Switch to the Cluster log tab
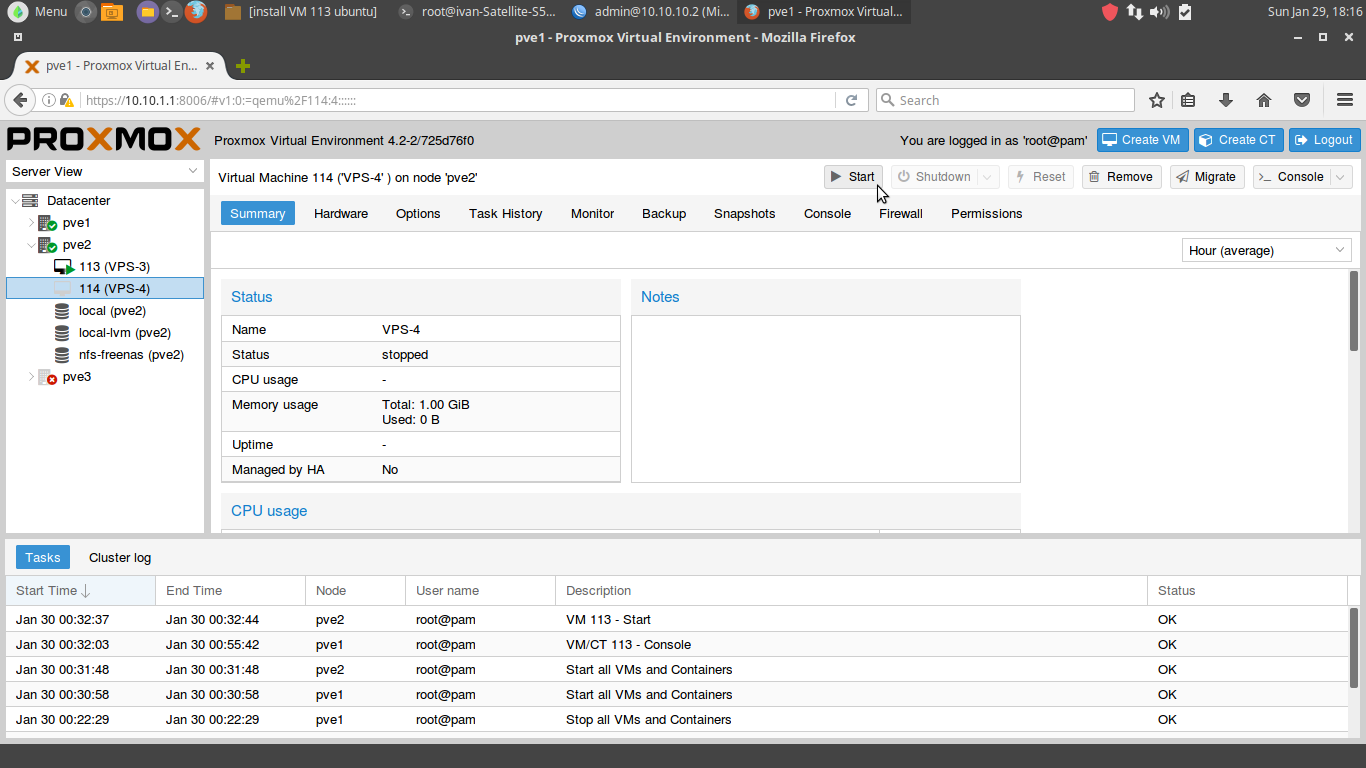 tap(120, 557)
